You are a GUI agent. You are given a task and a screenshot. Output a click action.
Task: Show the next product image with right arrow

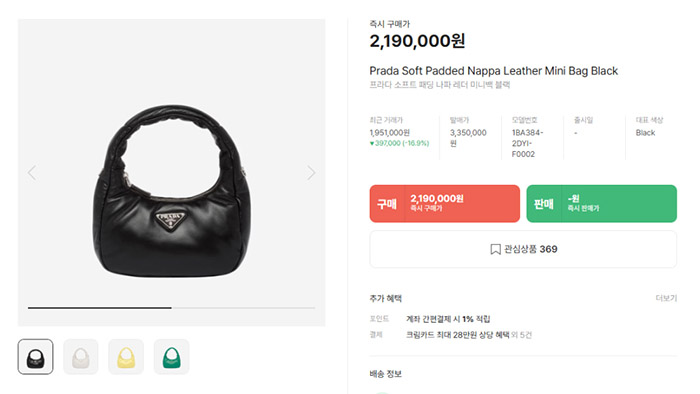(311, 173)
